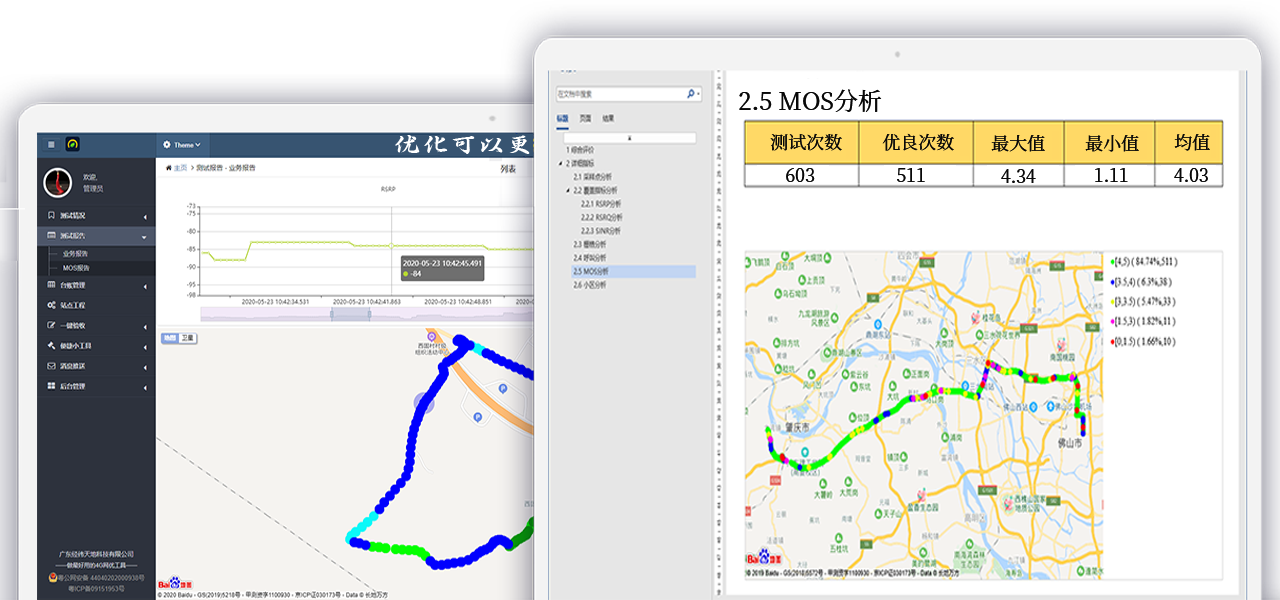This screenshot has width=1280, height=600.
Task: Click the edit icon for 一键验收
Action: pyautogui.click(x=51, y=325)
